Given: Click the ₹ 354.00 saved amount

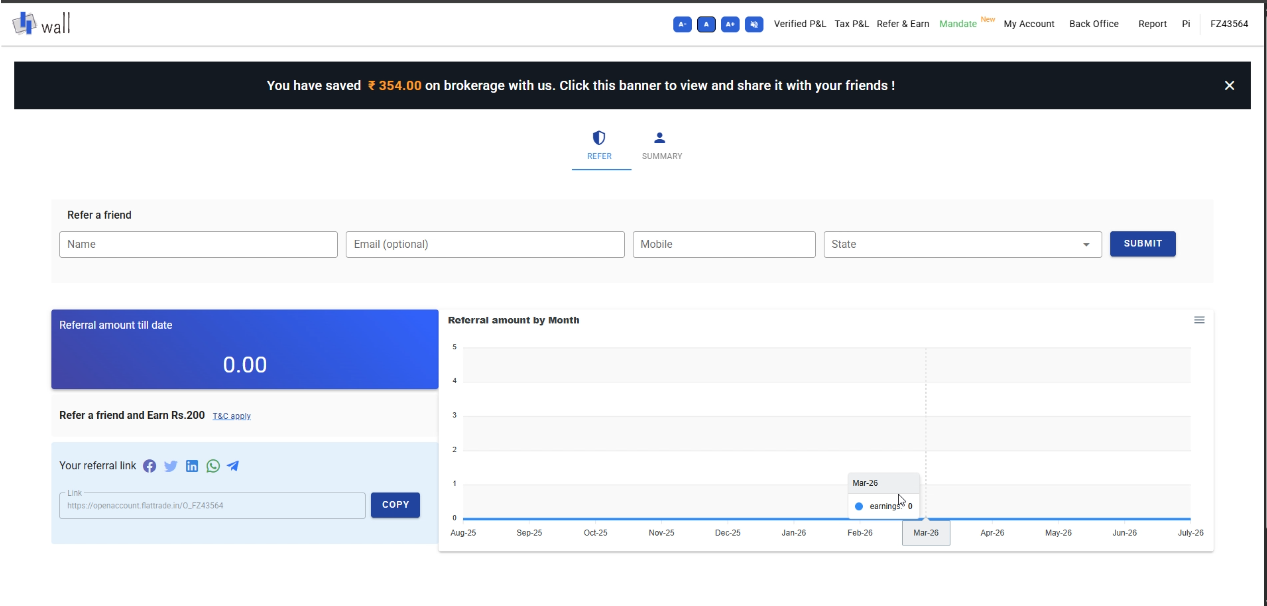Looking at the screenshot, I should pyautogui.click(x=394, y=86).
